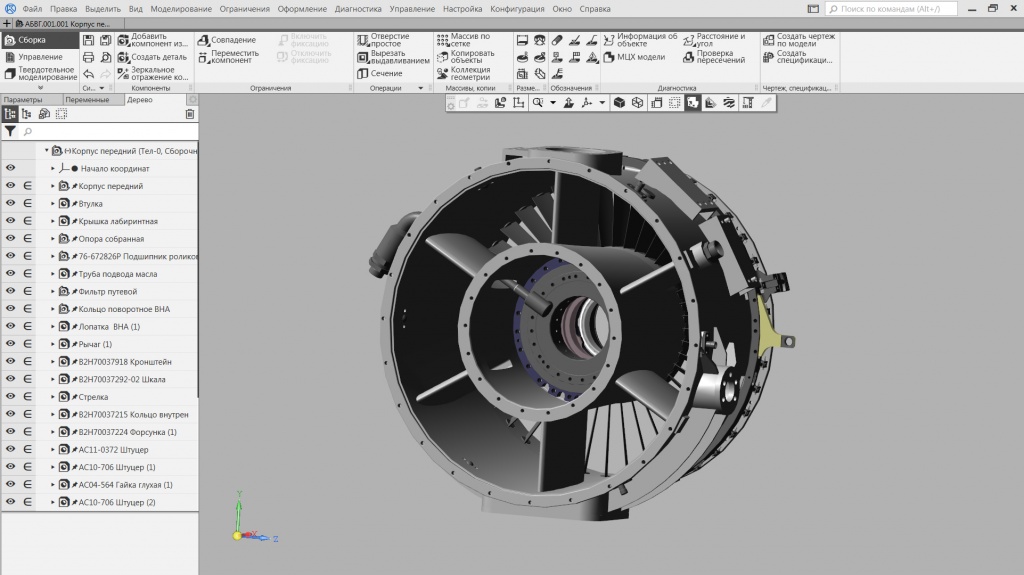The width and height of the screenshot is (1024, 575).
Task: Click the Массив по сетке tool
Action: tap(463, 40)
